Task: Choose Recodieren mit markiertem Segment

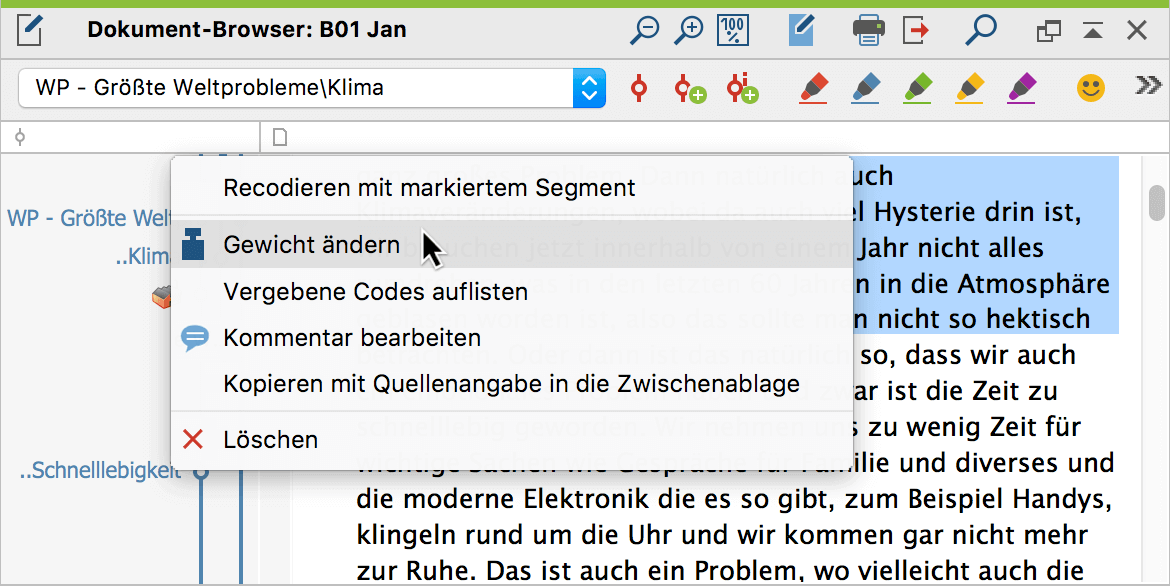Action: coord(512,187)
